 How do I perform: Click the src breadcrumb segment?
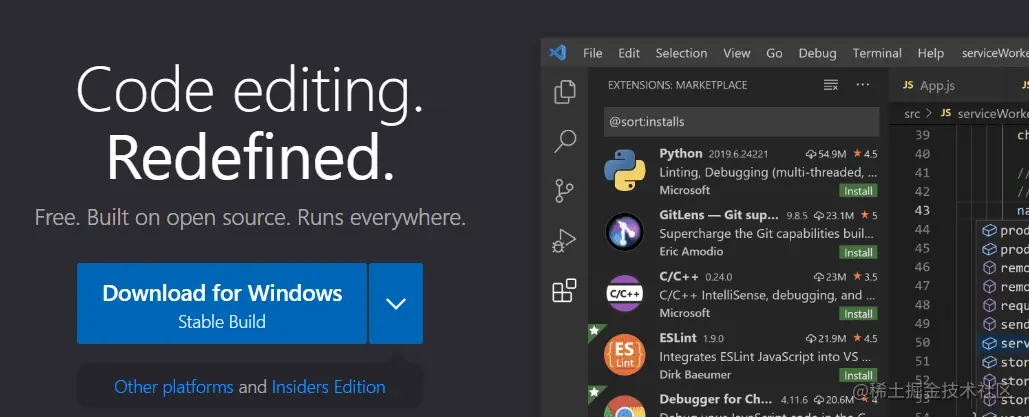coord(912,114)
